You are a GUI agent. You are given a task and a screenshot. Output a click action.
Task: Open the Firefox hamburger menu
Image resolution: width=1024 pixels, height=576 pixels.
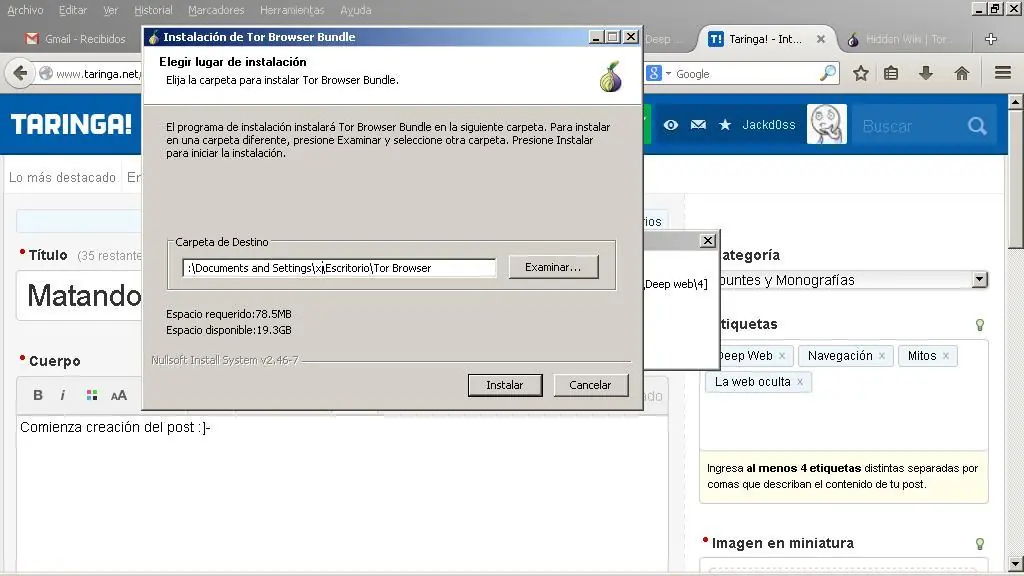coord(1003,72)
